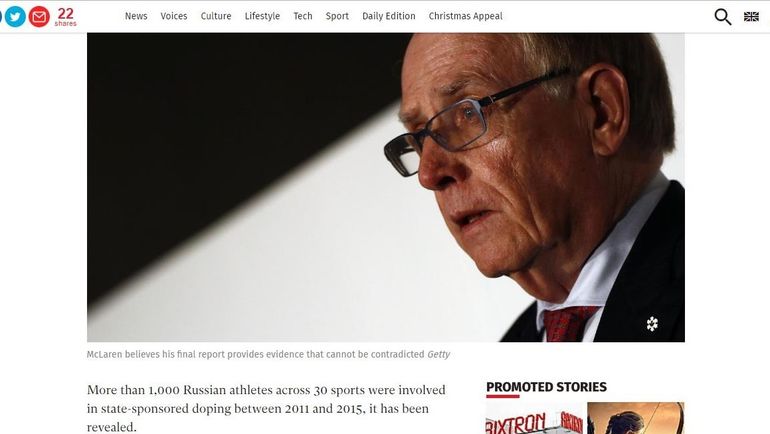The width and height of the screenshot is (770, 434).
Task: Click the Promoted Stories heading
Action: [547, 387]
